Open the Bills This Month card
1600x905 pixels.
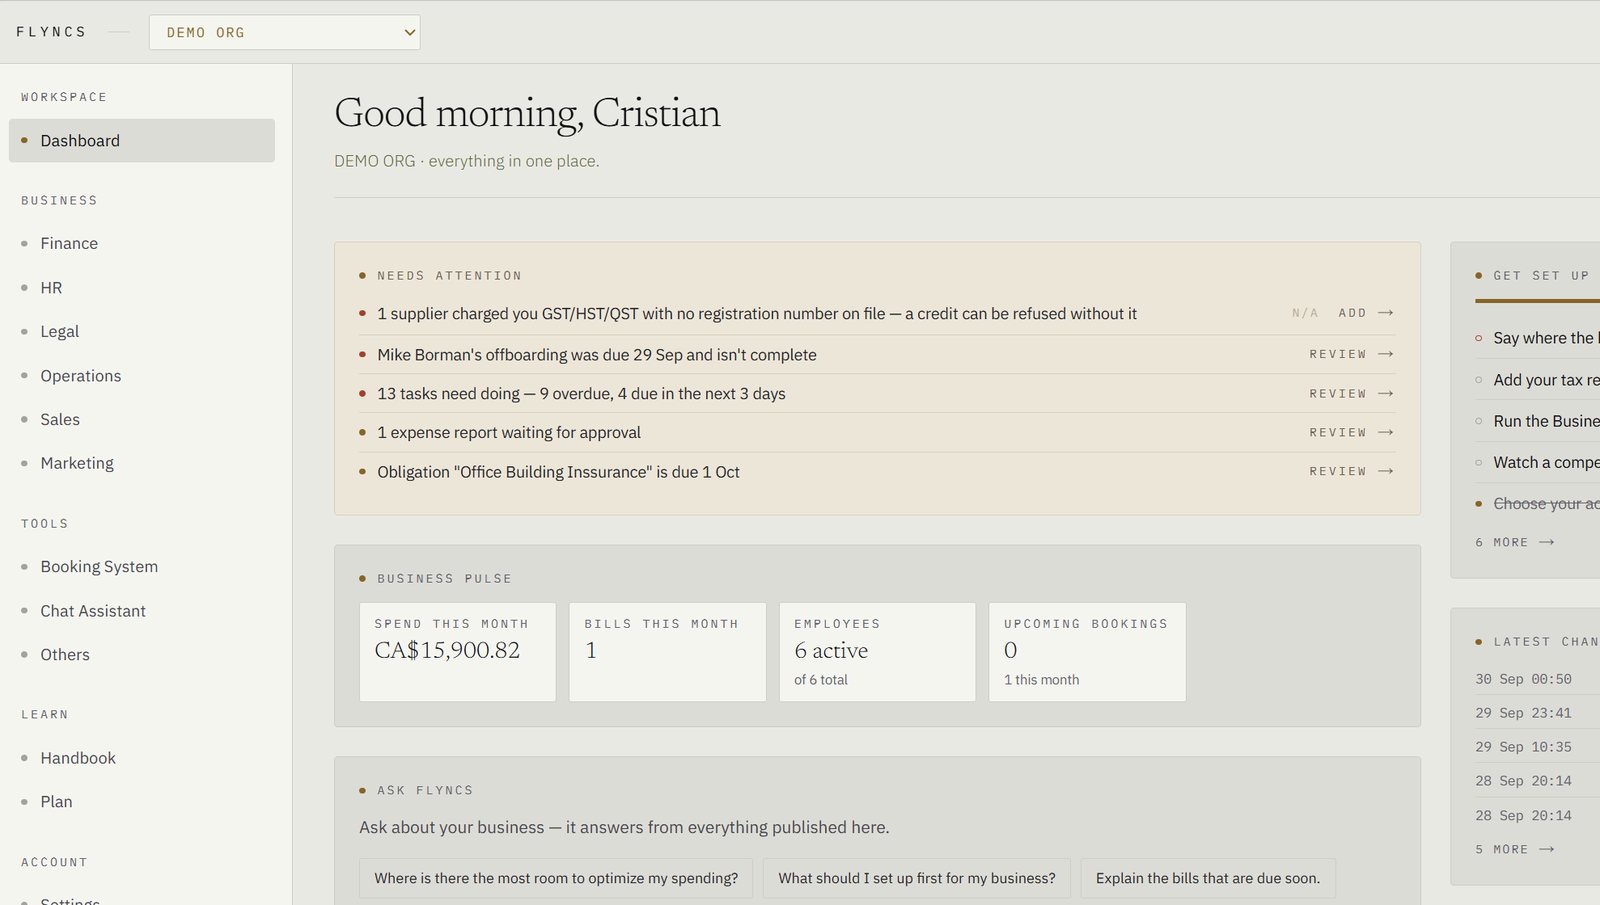(x=668, y=651)
